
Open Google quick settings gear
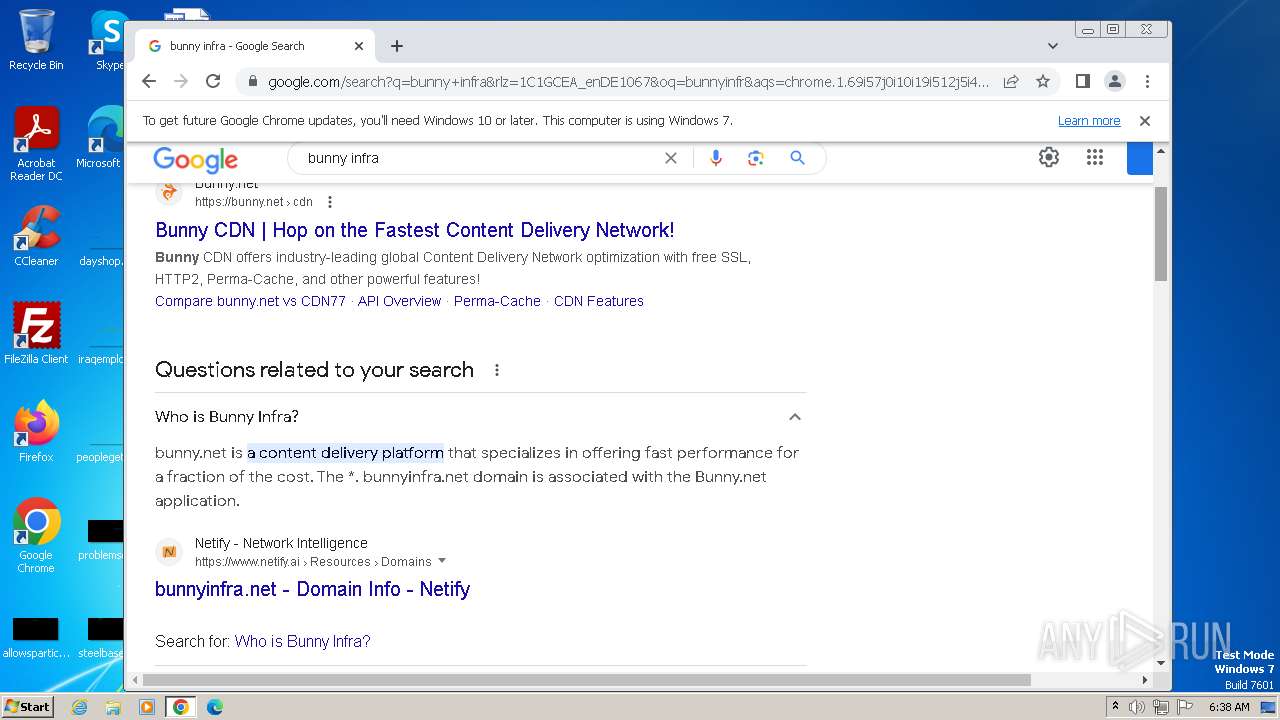(1048, 157)
